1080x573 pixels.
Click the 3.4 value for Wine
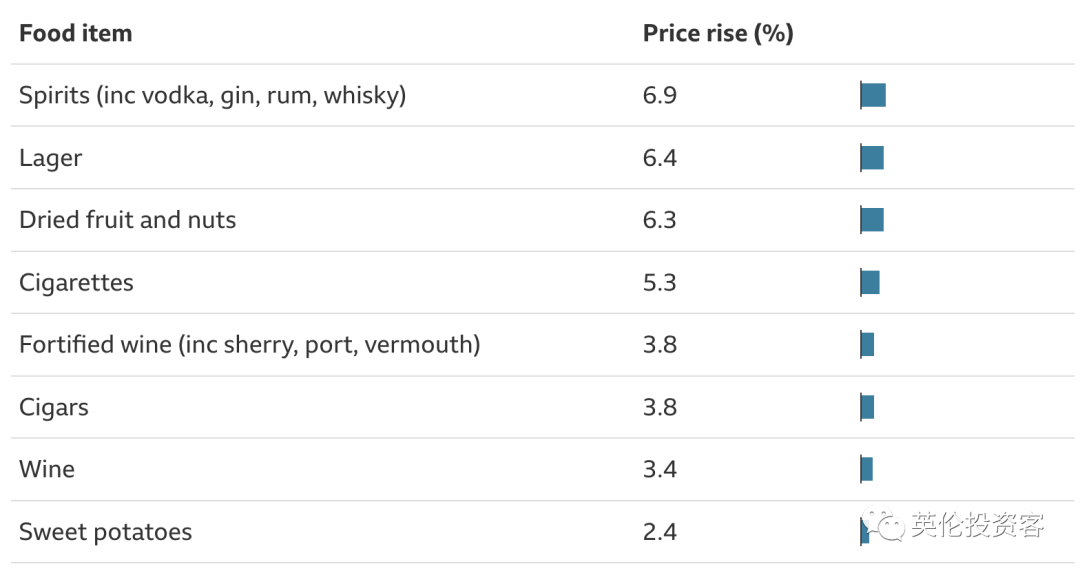pos(660,469)
